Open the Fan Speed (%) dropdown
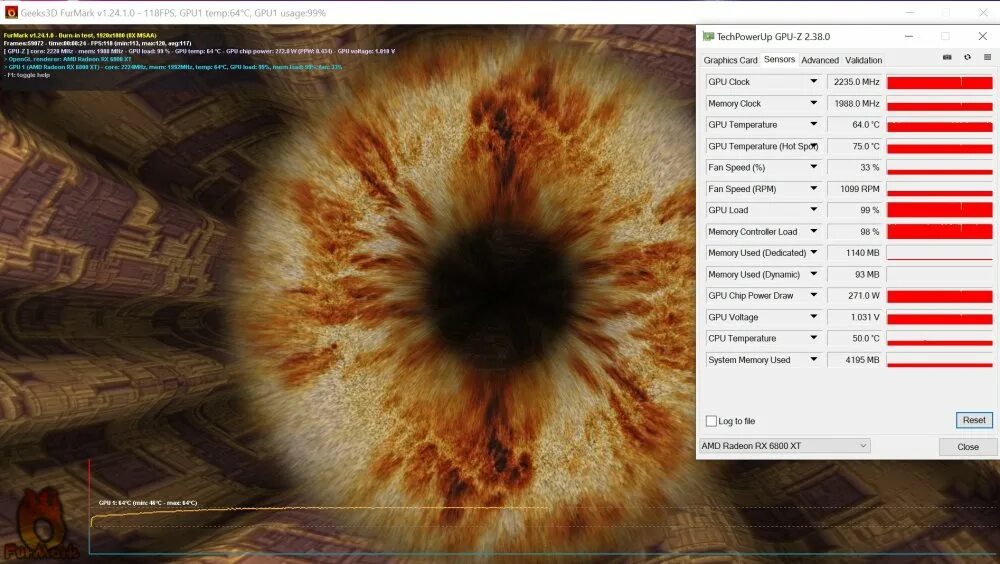 coord(814,167)
